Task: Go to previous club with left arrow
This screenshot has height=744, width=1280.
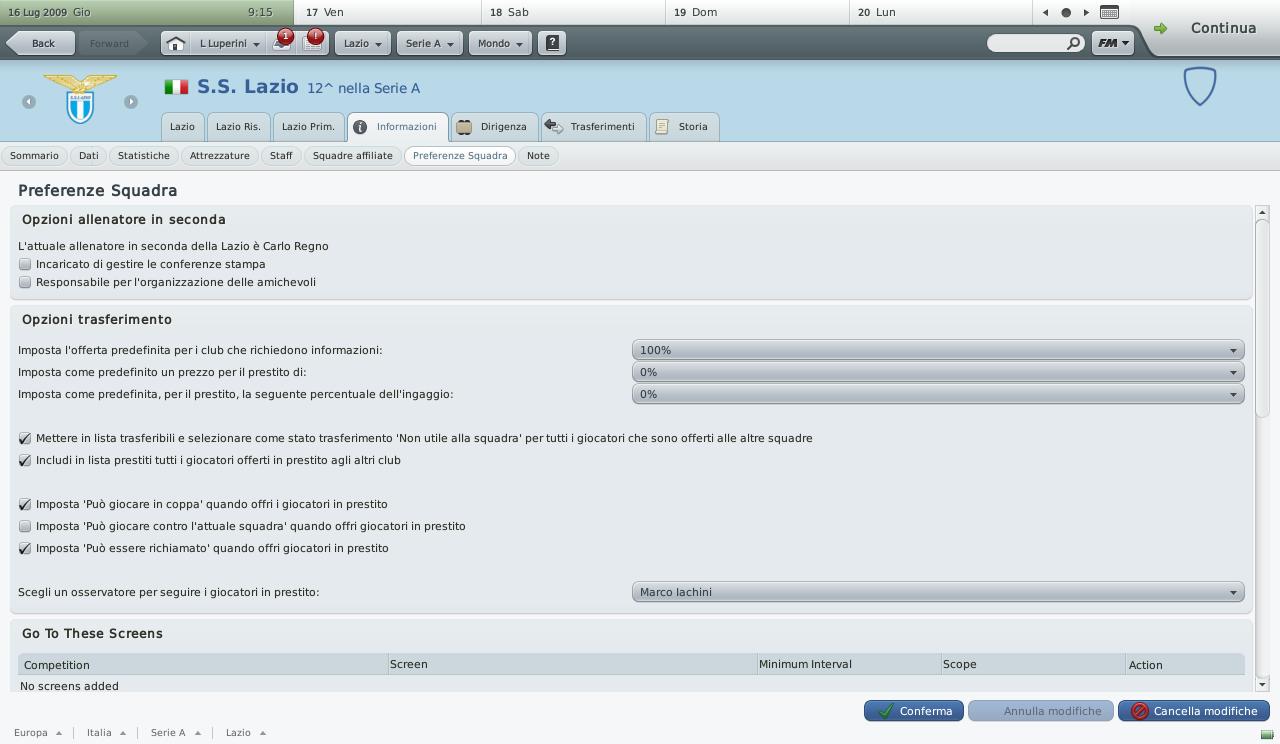Action: 29,101
